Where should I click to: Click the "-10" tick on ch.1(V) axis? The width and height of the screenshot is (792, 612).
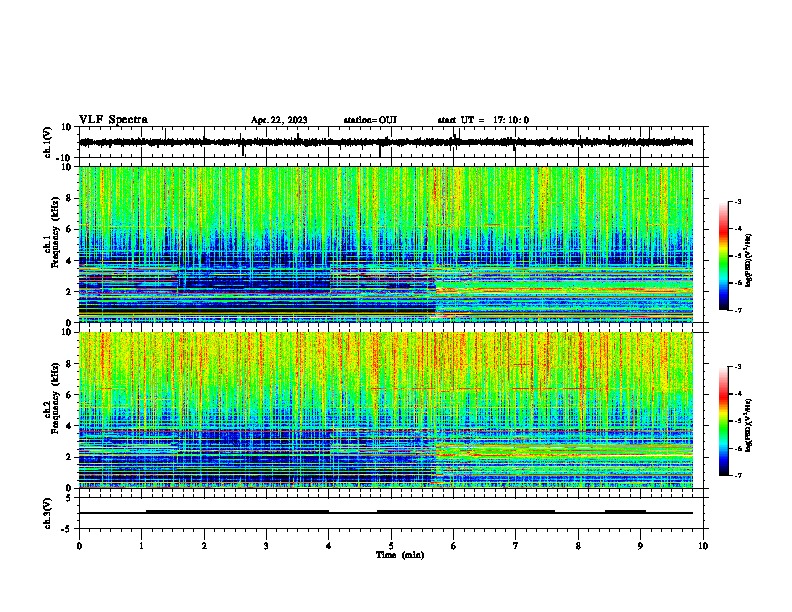pos(65,158)
